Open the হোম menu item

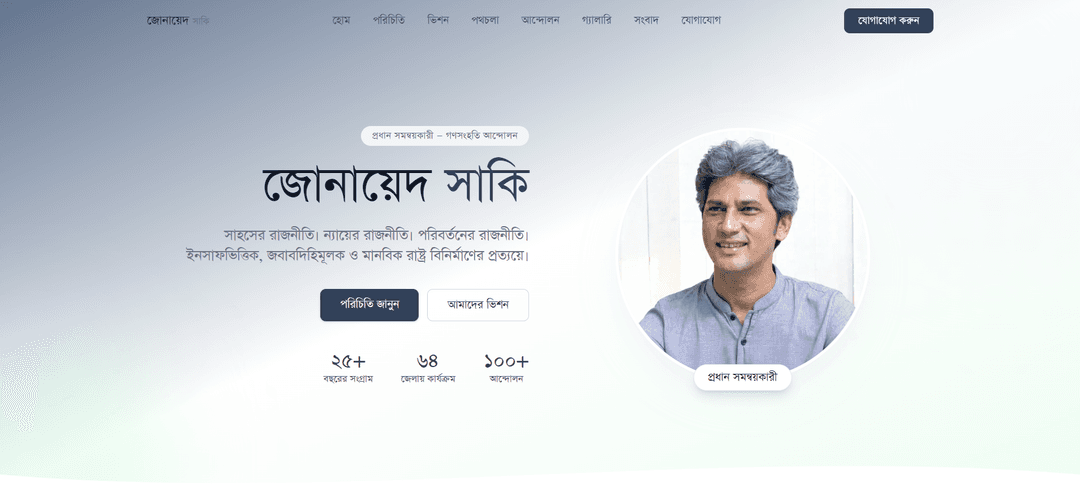click(x=341, y=20)
